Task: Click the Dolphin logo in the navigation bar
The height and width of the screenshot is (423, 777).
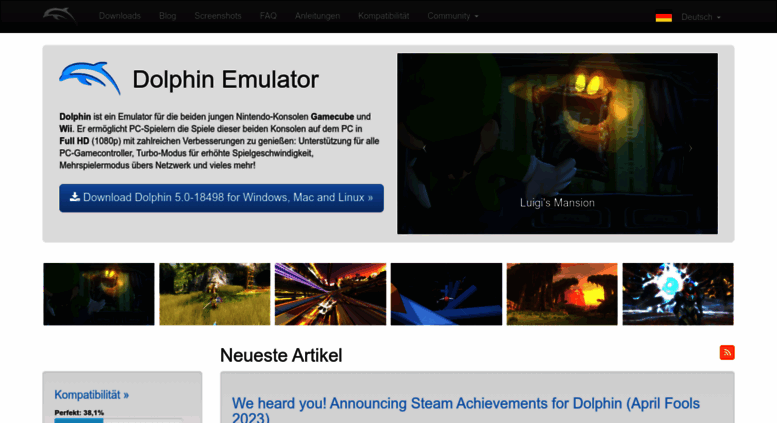Action: tap(60, 16)
